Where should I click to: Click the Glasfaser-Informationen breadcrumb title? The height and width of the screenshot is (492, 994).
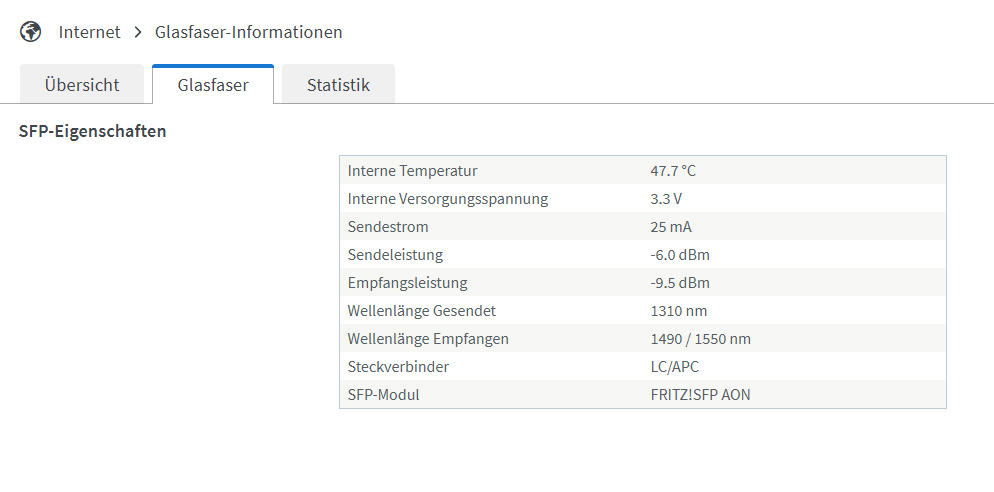coord(248,32)
